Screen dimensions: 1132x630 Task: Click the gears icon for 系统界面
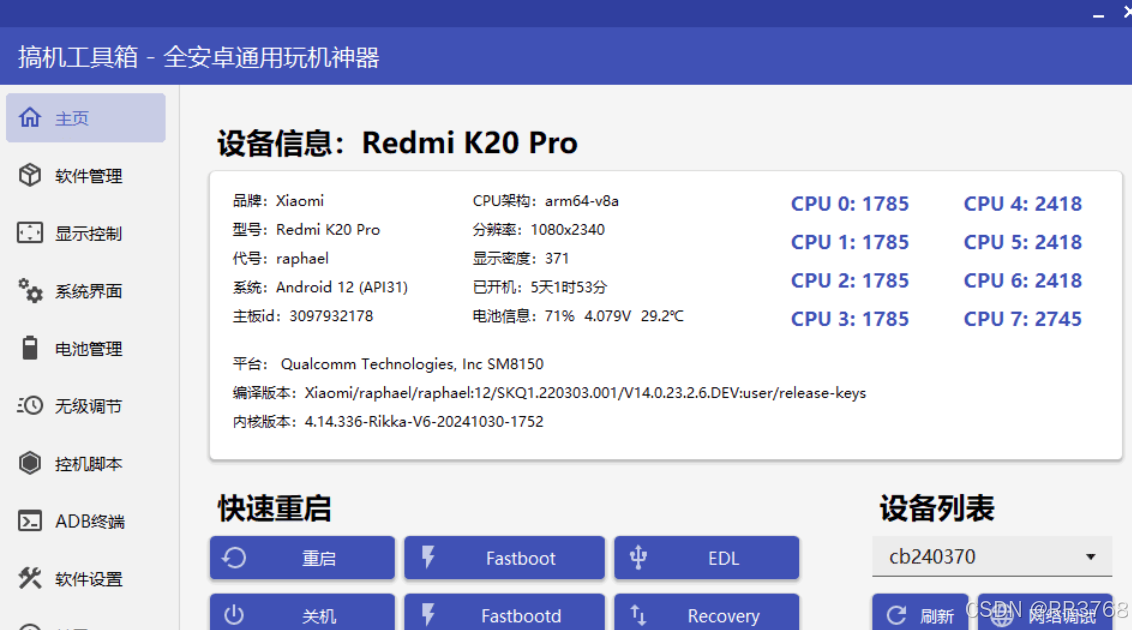[30, 290]
